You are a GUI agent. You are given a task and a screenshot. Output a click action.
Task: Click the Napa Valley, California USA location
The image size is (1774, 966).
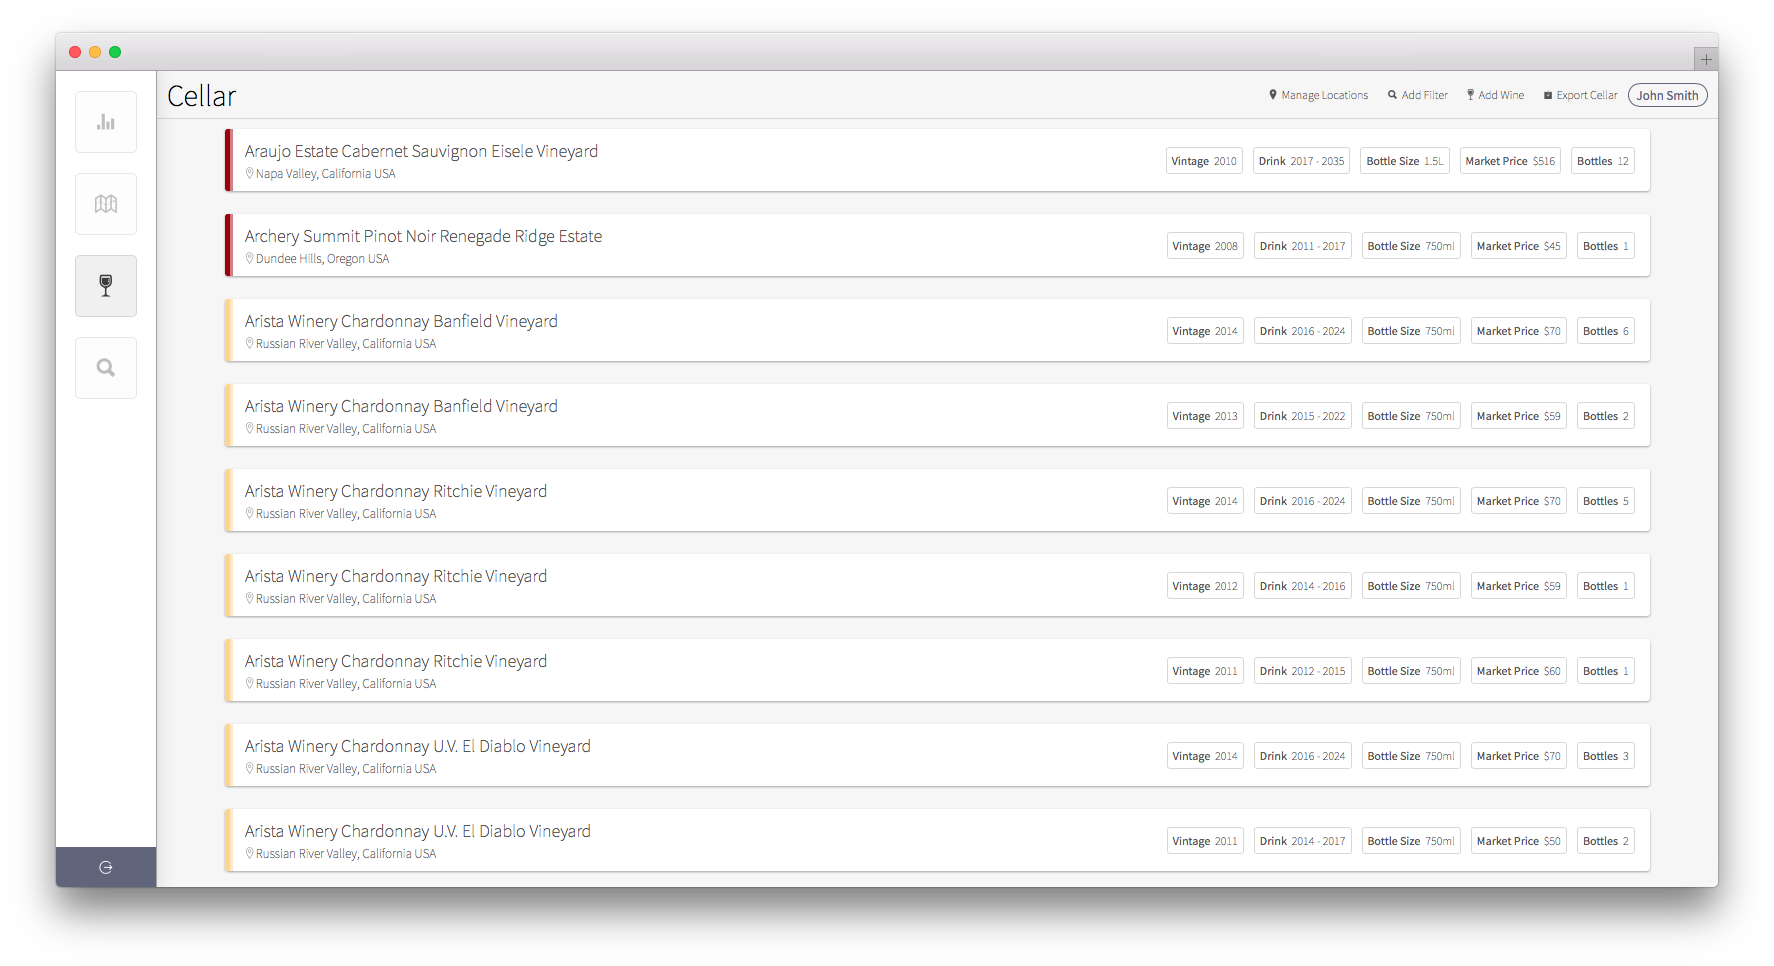coord(321,174)
